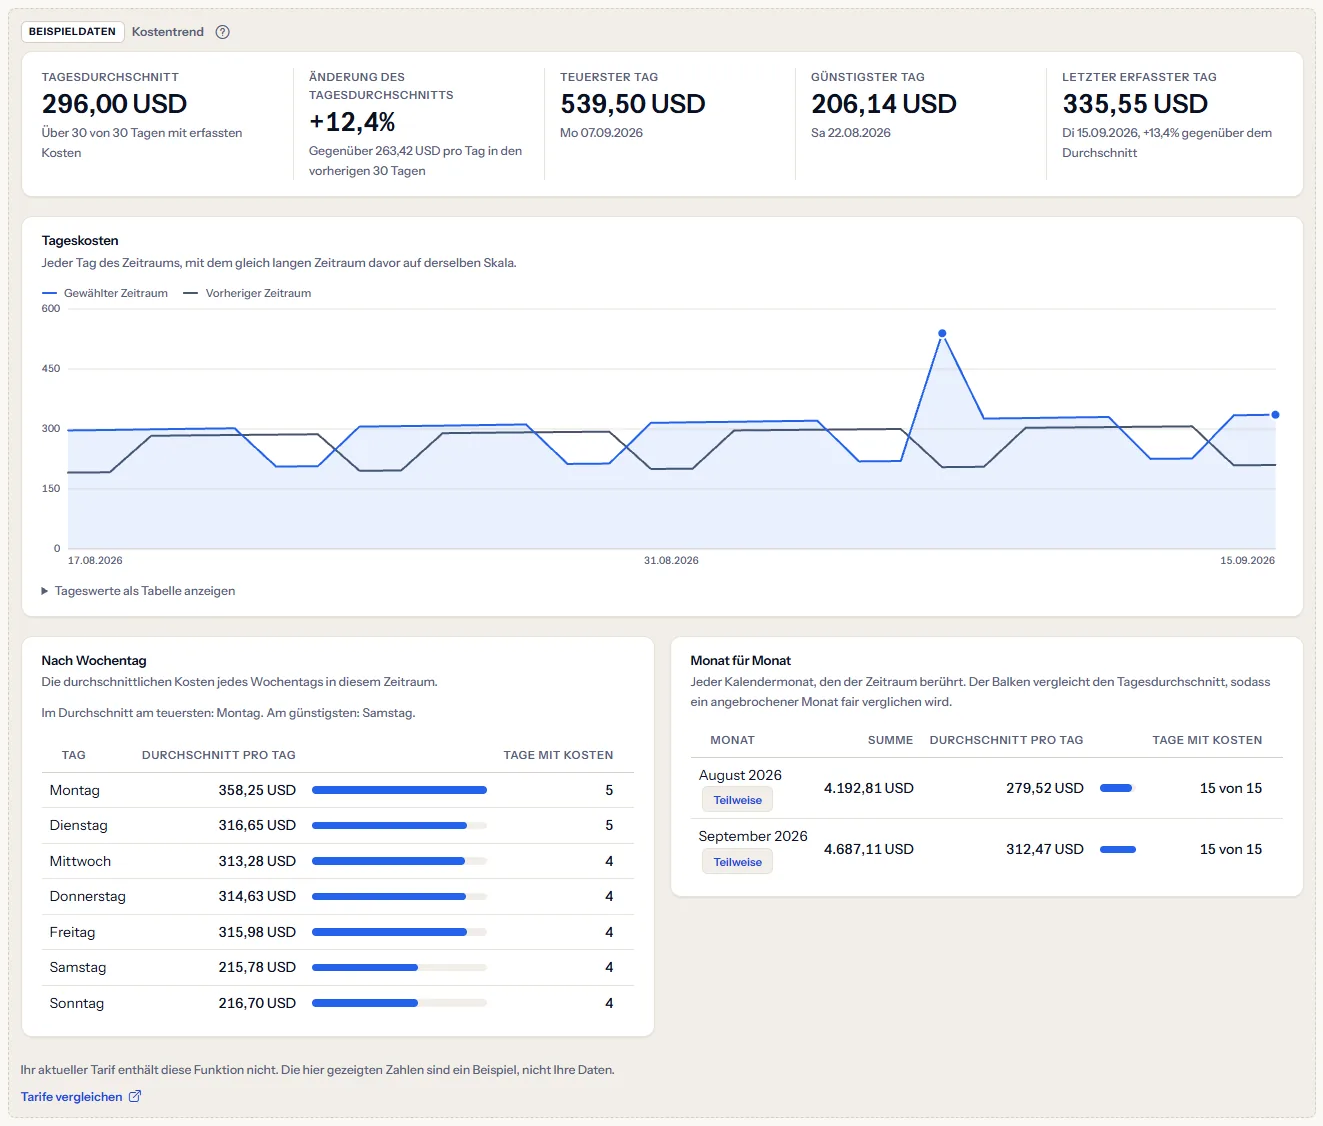Viewport: 1323px width, 1126px height.
Task: Click the September 2026 average bar
Action: (x=1118, y=849)
